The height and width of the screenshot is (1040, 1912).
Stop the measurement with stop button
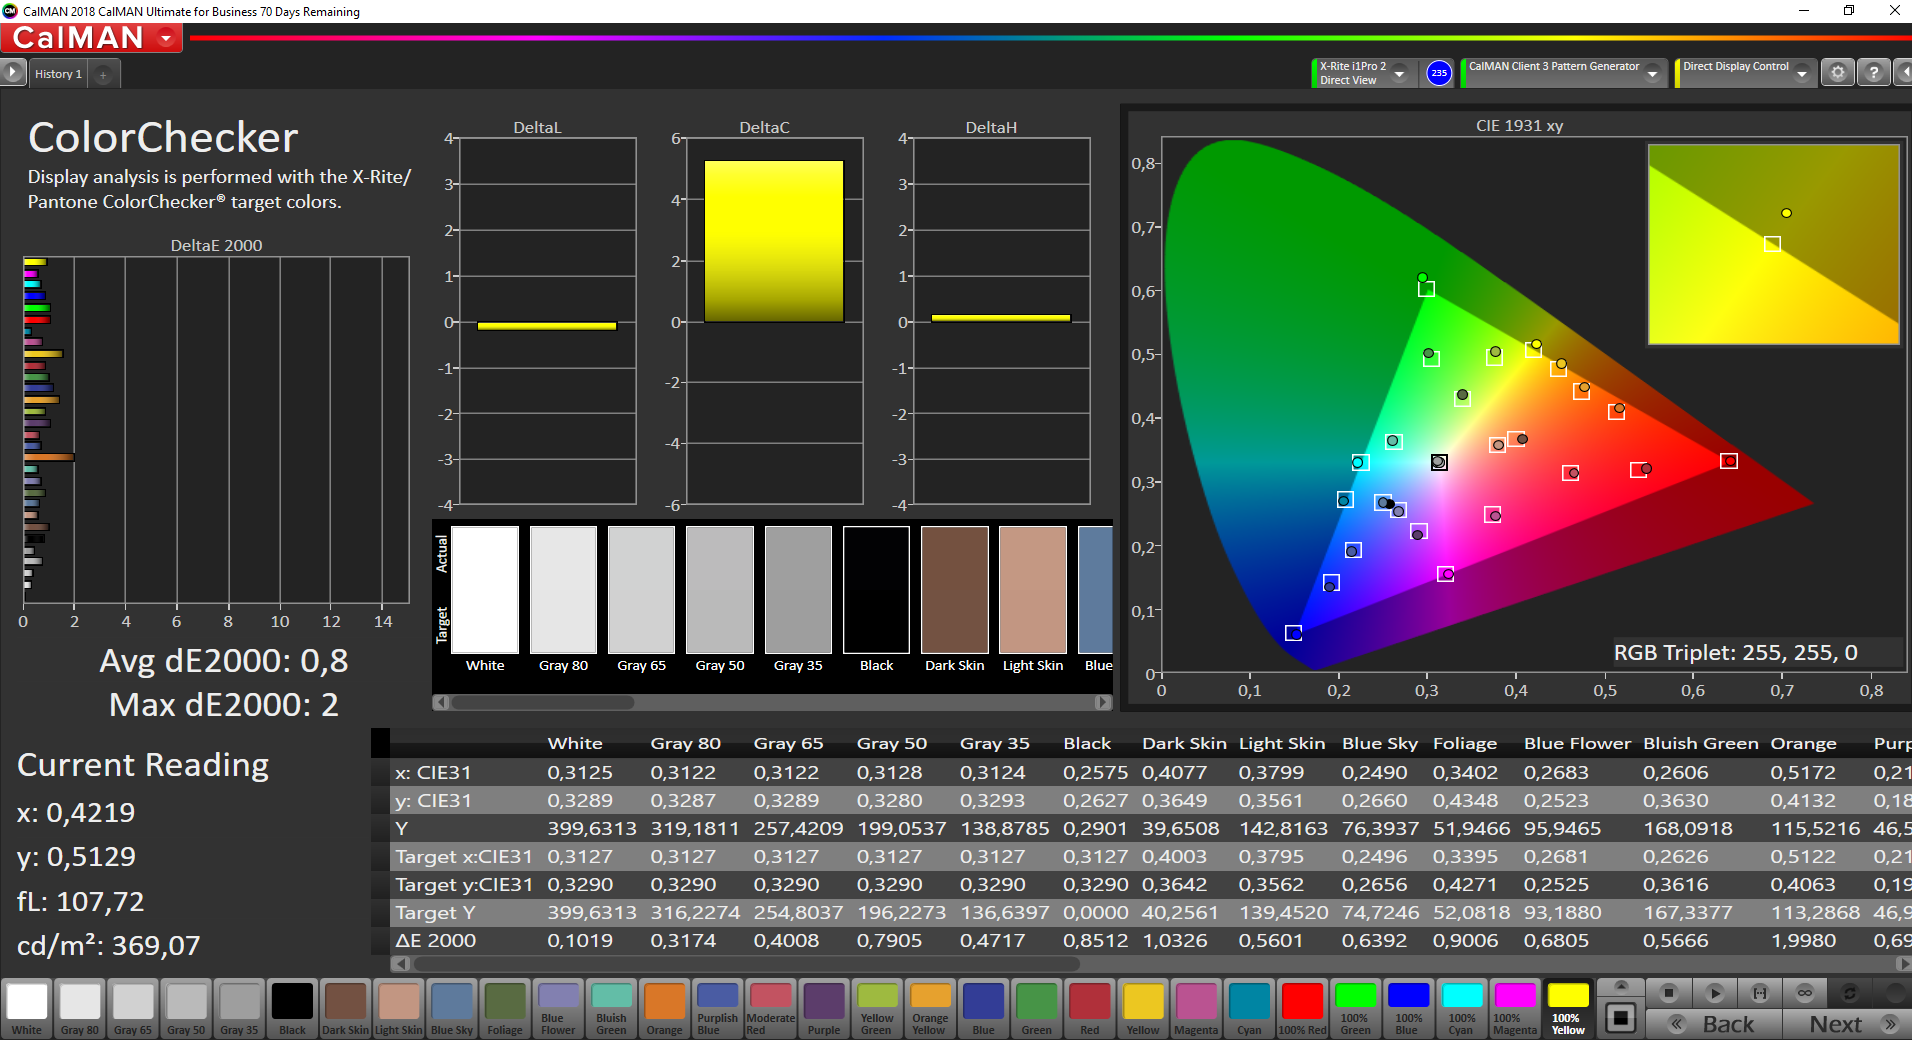(x=1668, y=993)
